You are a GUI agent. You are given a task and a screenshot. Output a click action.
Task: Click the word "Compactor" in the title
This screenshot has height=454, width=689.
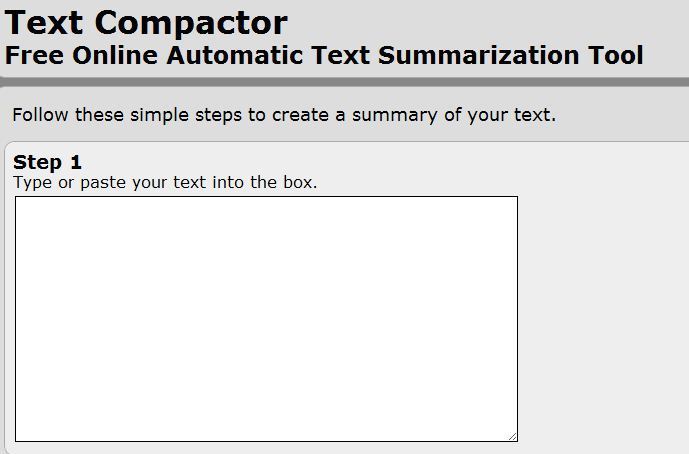click(x=196, y=22)
